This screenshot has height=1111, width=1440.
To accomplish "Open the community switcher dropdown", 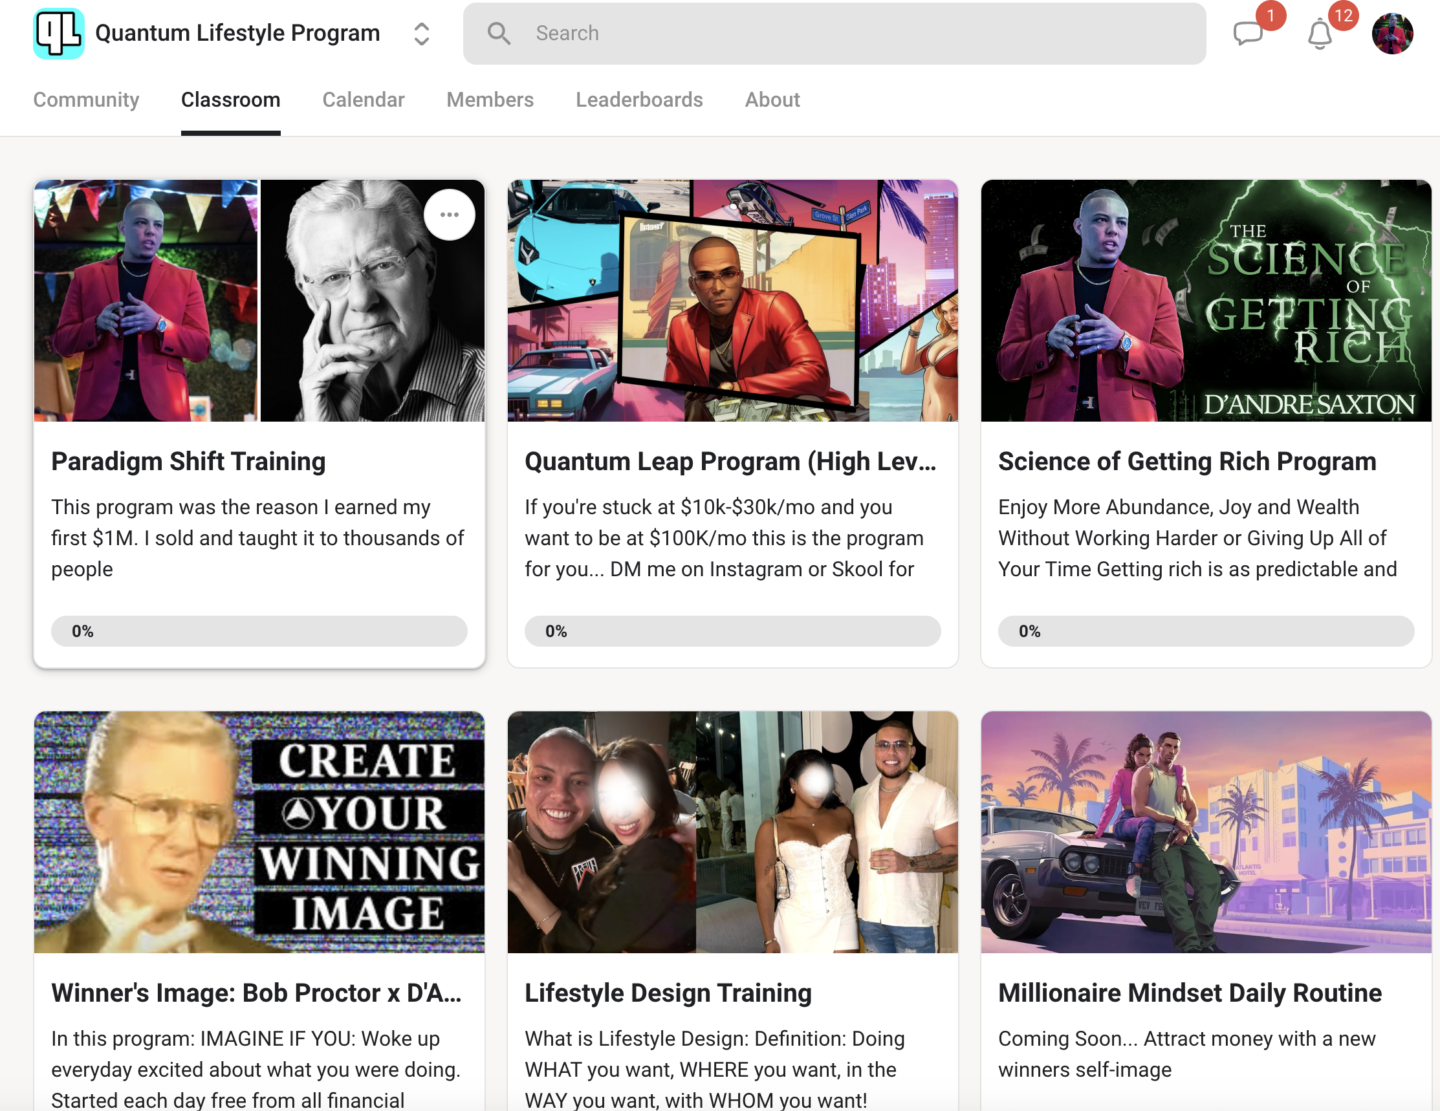I will coord(421,33).
